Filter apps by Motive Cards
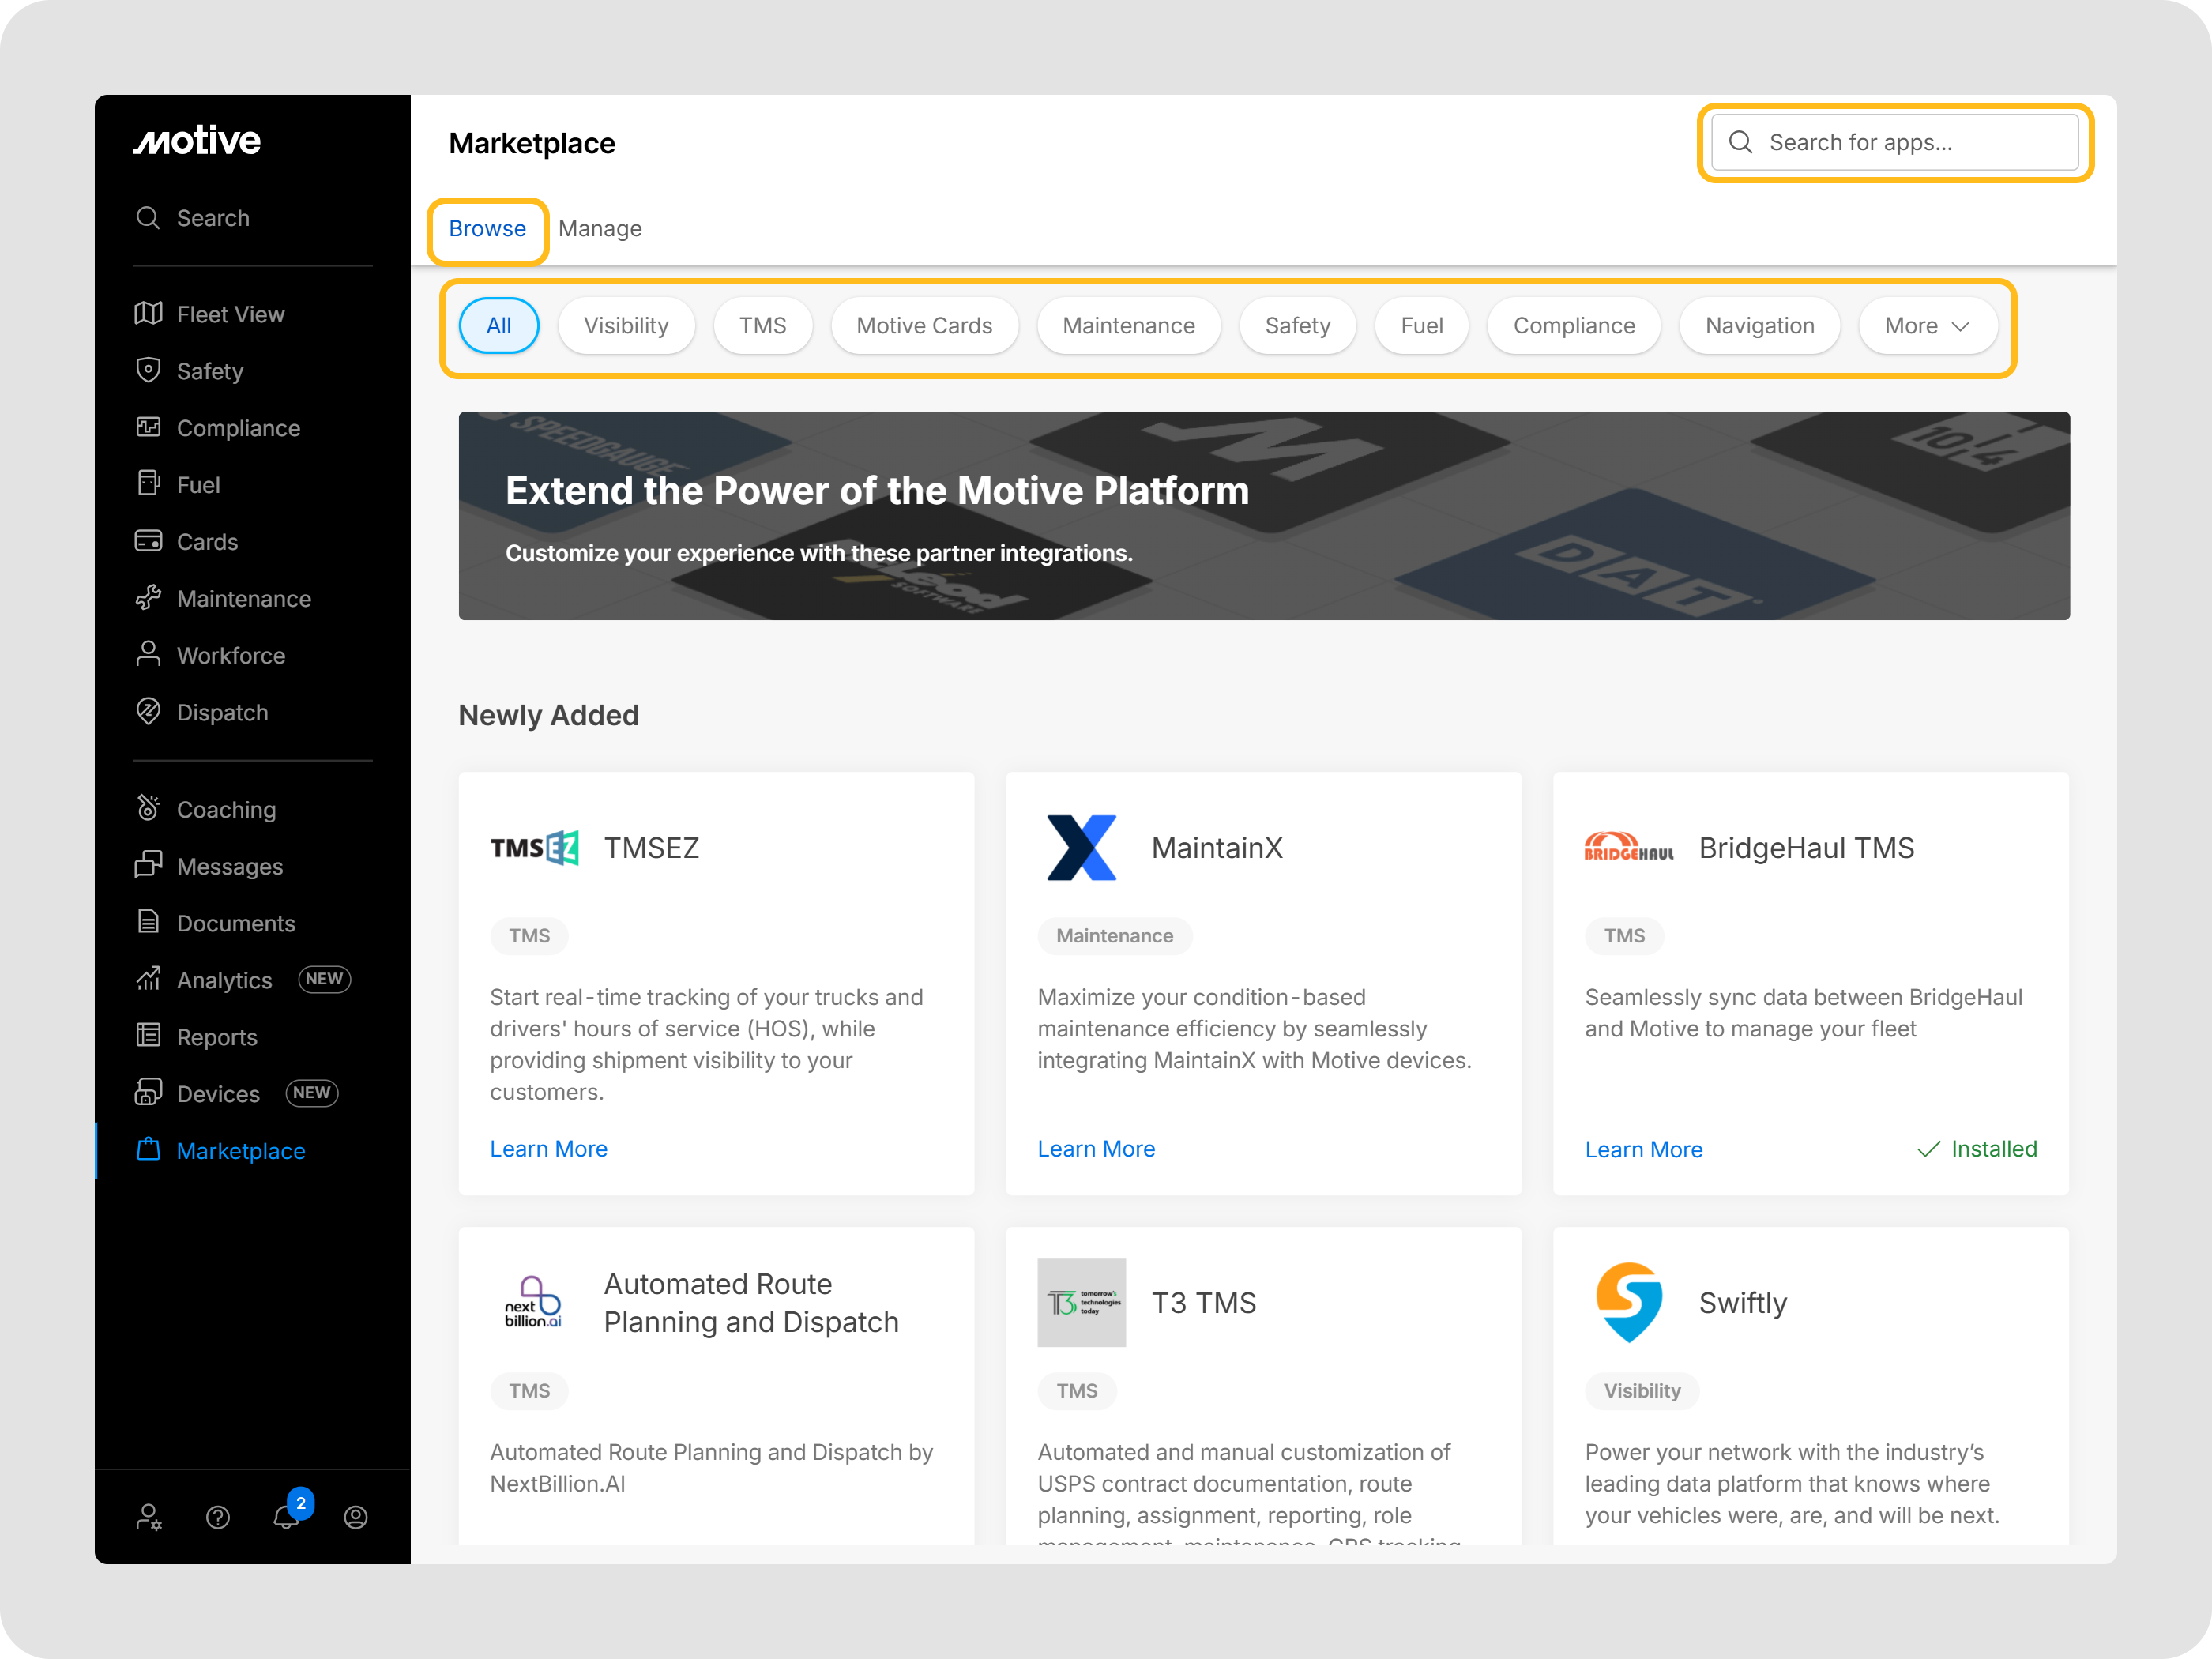Viewport: 2212px width, 1659px height. pyautogui.click(x=924, y=326)
